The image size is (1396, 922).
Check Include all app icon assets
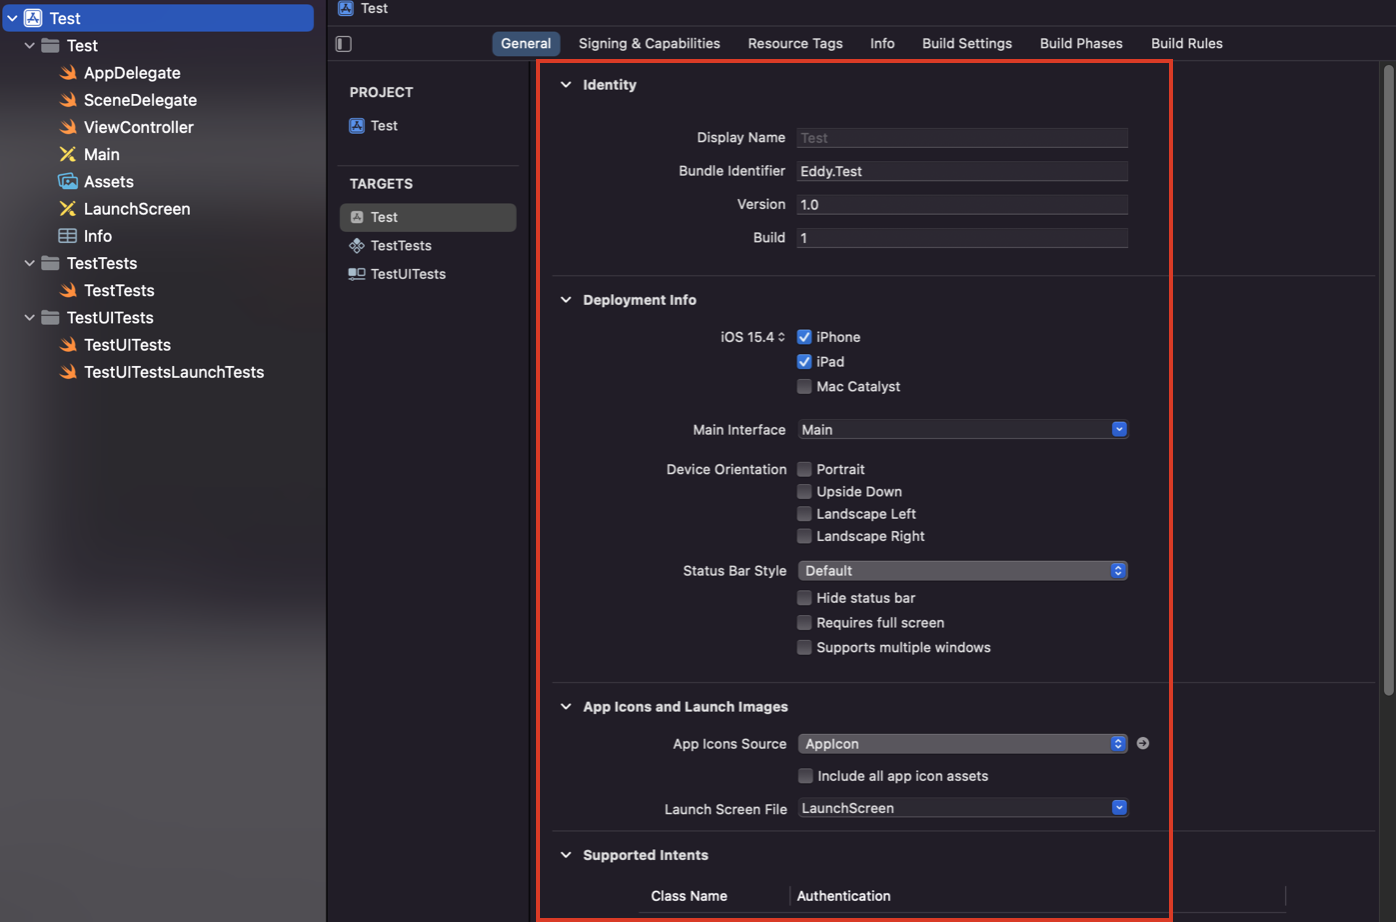click(x=805, y=776)
